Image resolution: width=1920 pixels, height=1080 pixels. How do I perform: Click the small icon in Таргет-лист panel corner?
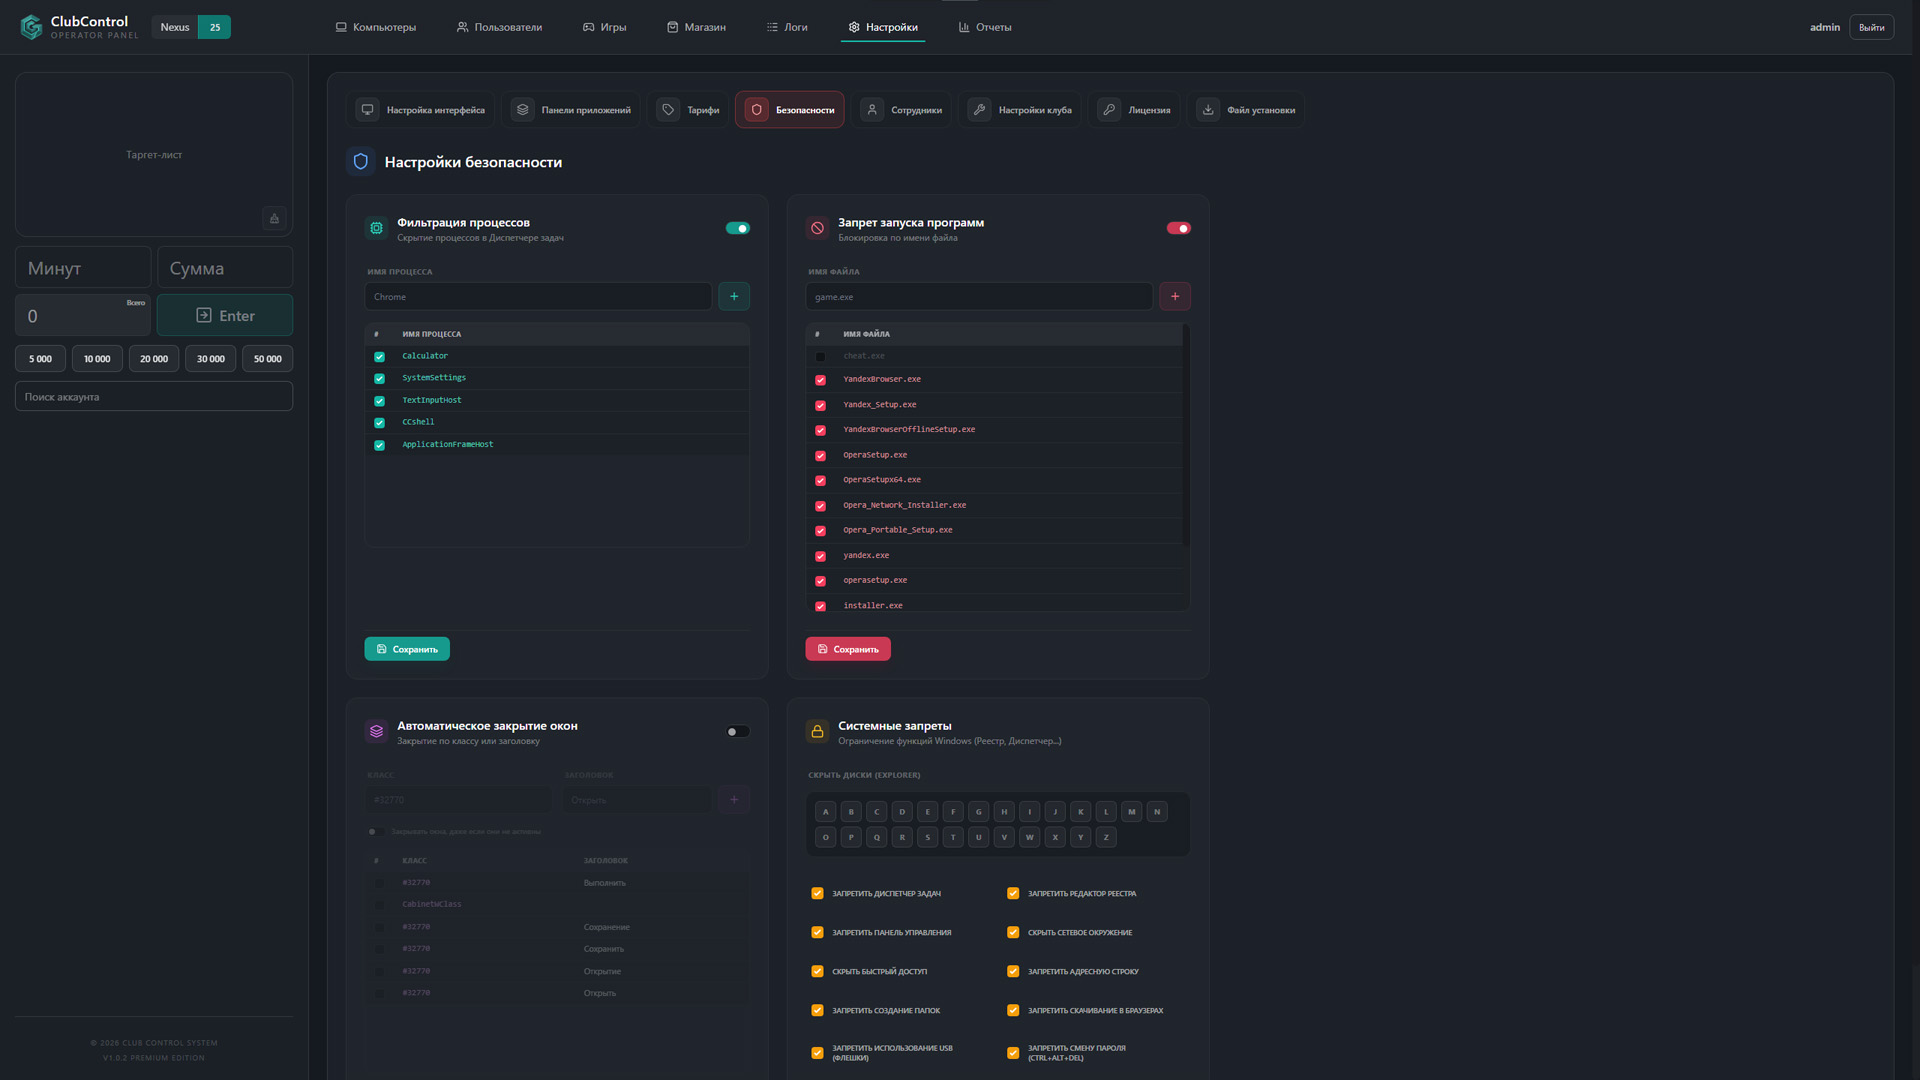(275, 218)
